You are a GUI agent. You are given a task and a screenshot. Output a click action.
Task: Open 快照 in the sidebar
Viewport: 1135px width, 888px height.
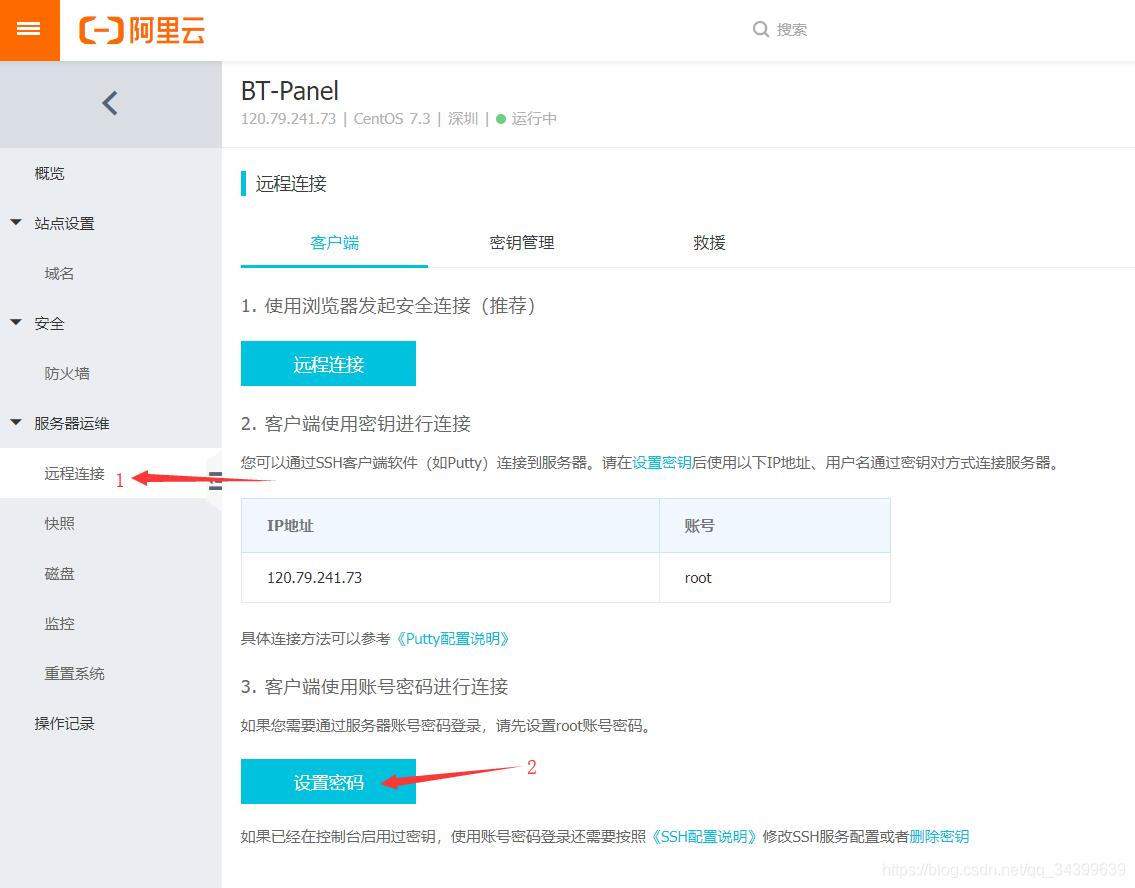click(x=59, y=523)
